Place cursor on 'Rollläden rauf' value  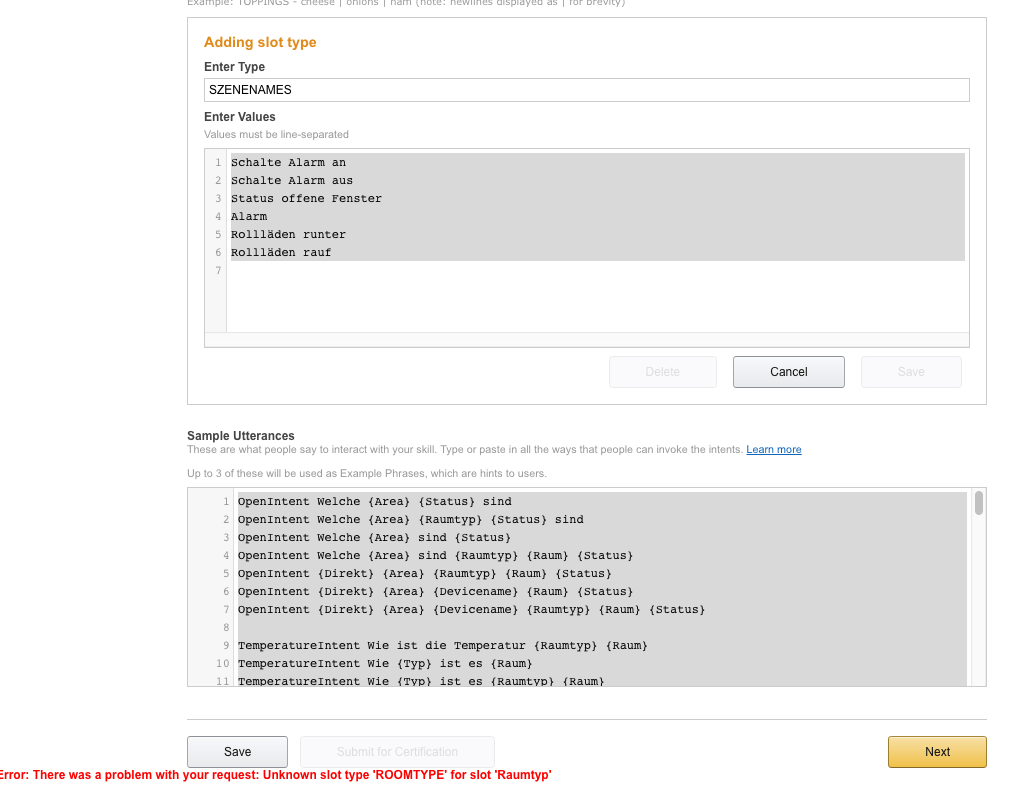[x=281, y=253]
